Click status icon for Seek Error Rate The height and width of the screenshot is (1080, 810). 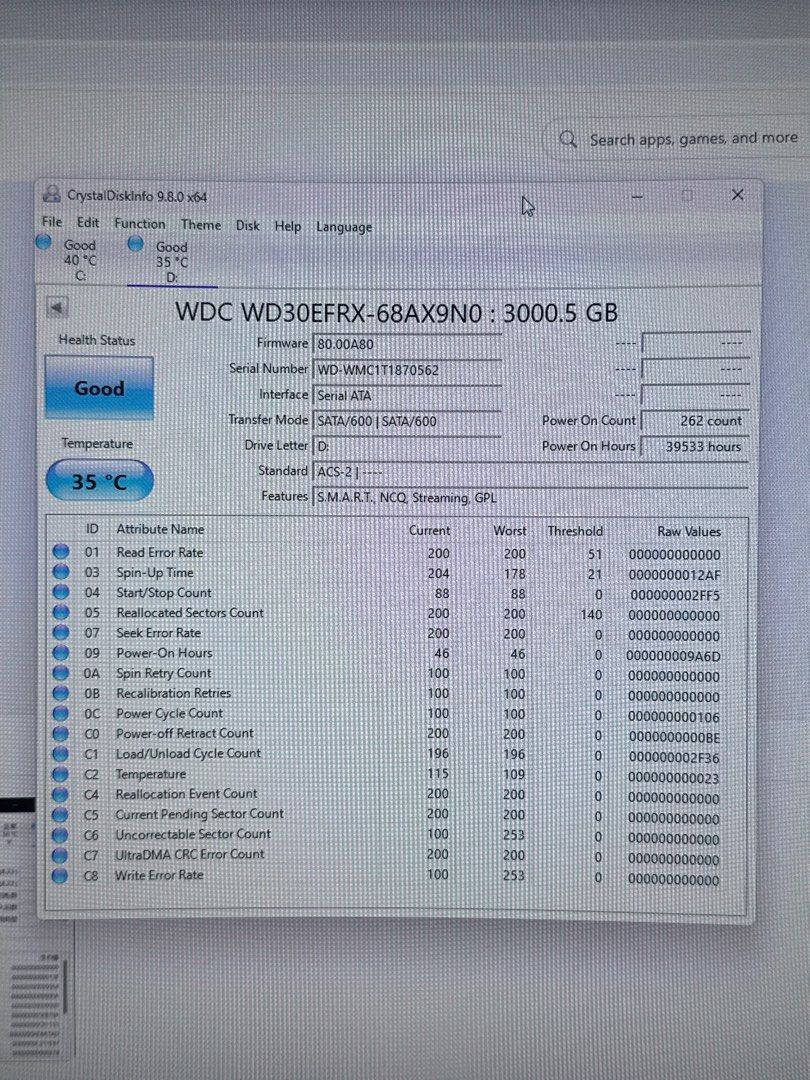[61, 632]
